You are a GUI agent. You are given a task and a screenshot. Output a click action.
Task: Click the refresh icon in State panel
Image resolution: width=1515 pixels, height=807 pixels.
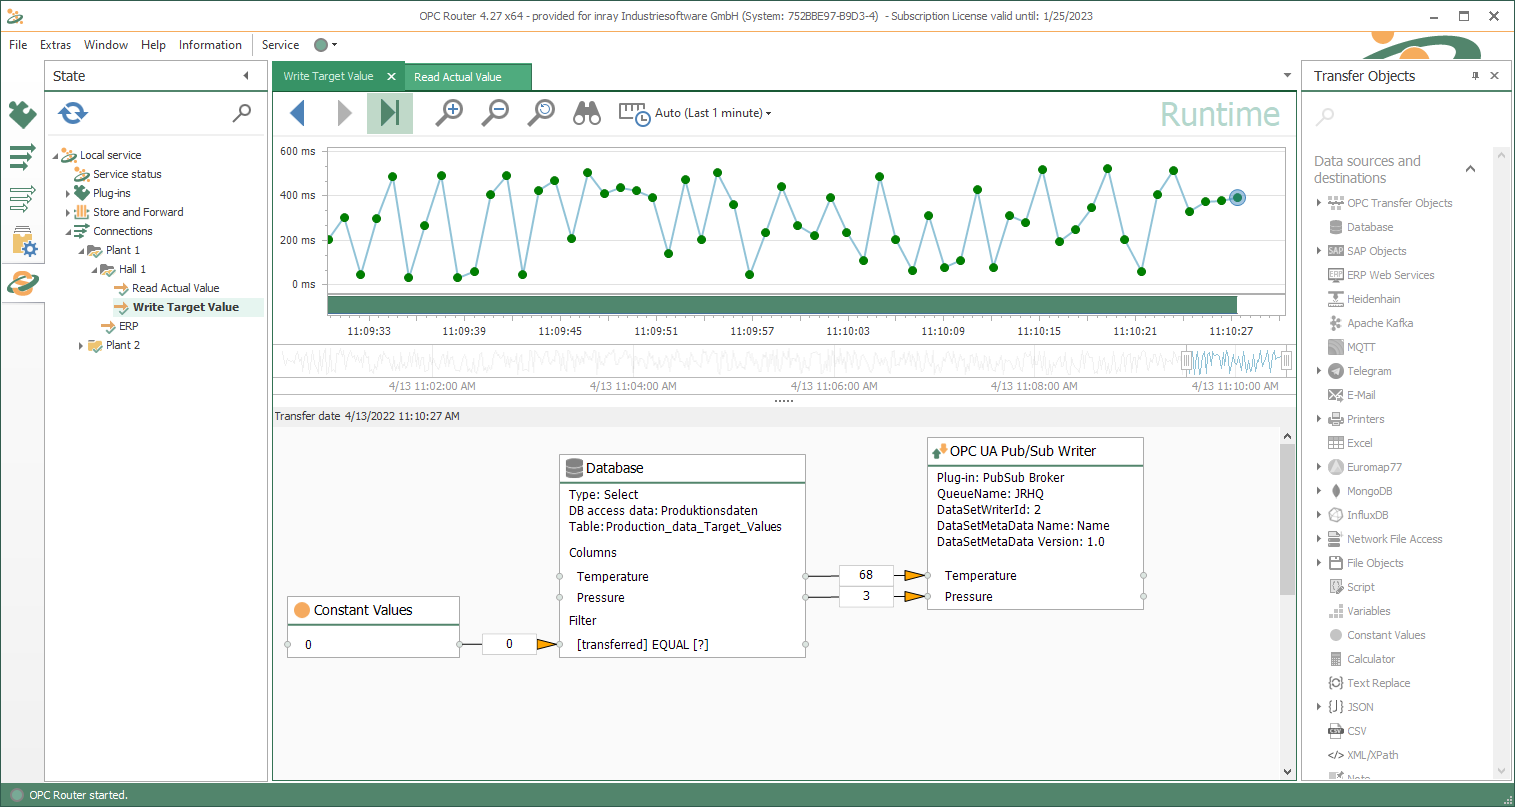coord(73,113)
